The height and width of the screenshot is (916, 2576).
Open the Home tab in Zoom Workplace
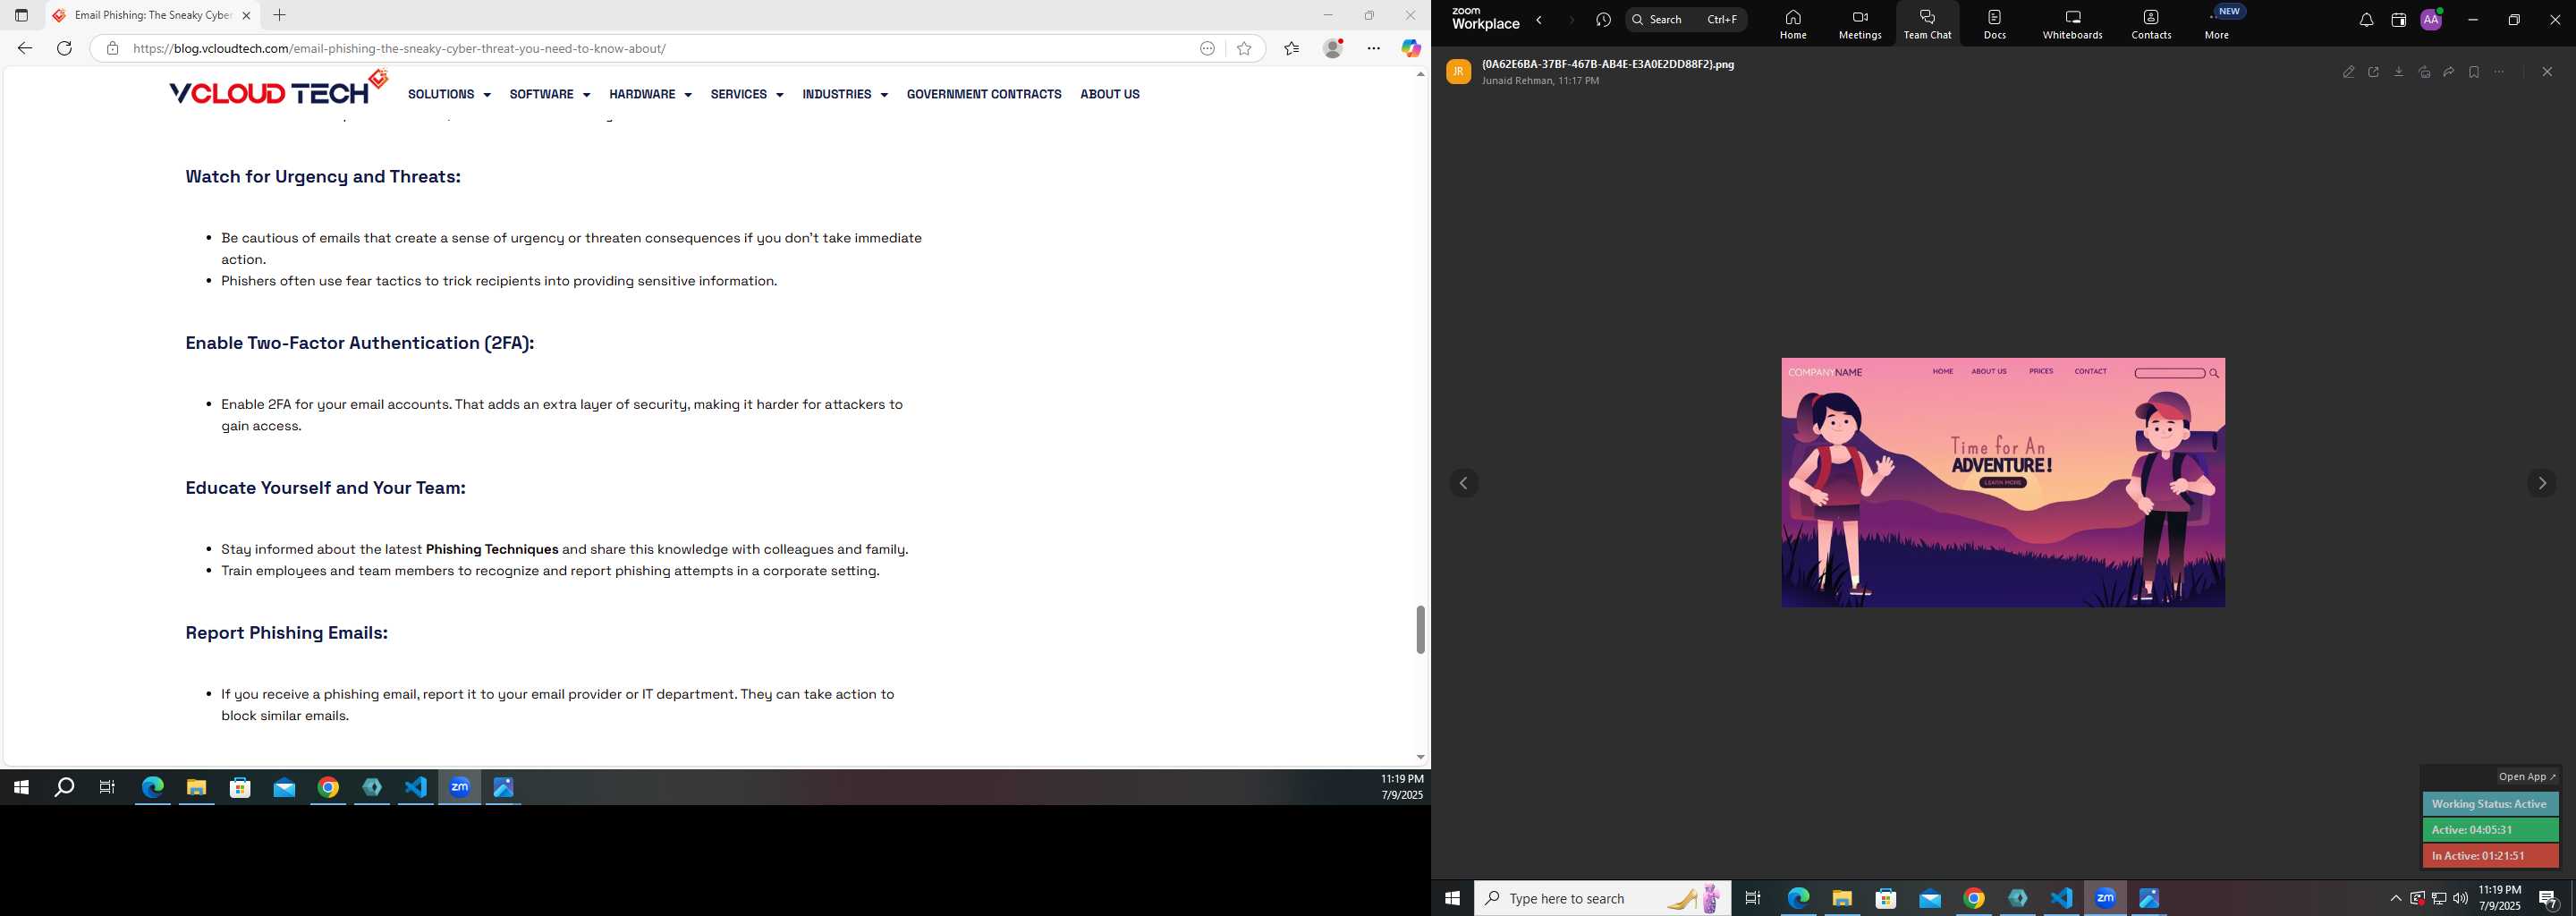(x=1793, y=24)
